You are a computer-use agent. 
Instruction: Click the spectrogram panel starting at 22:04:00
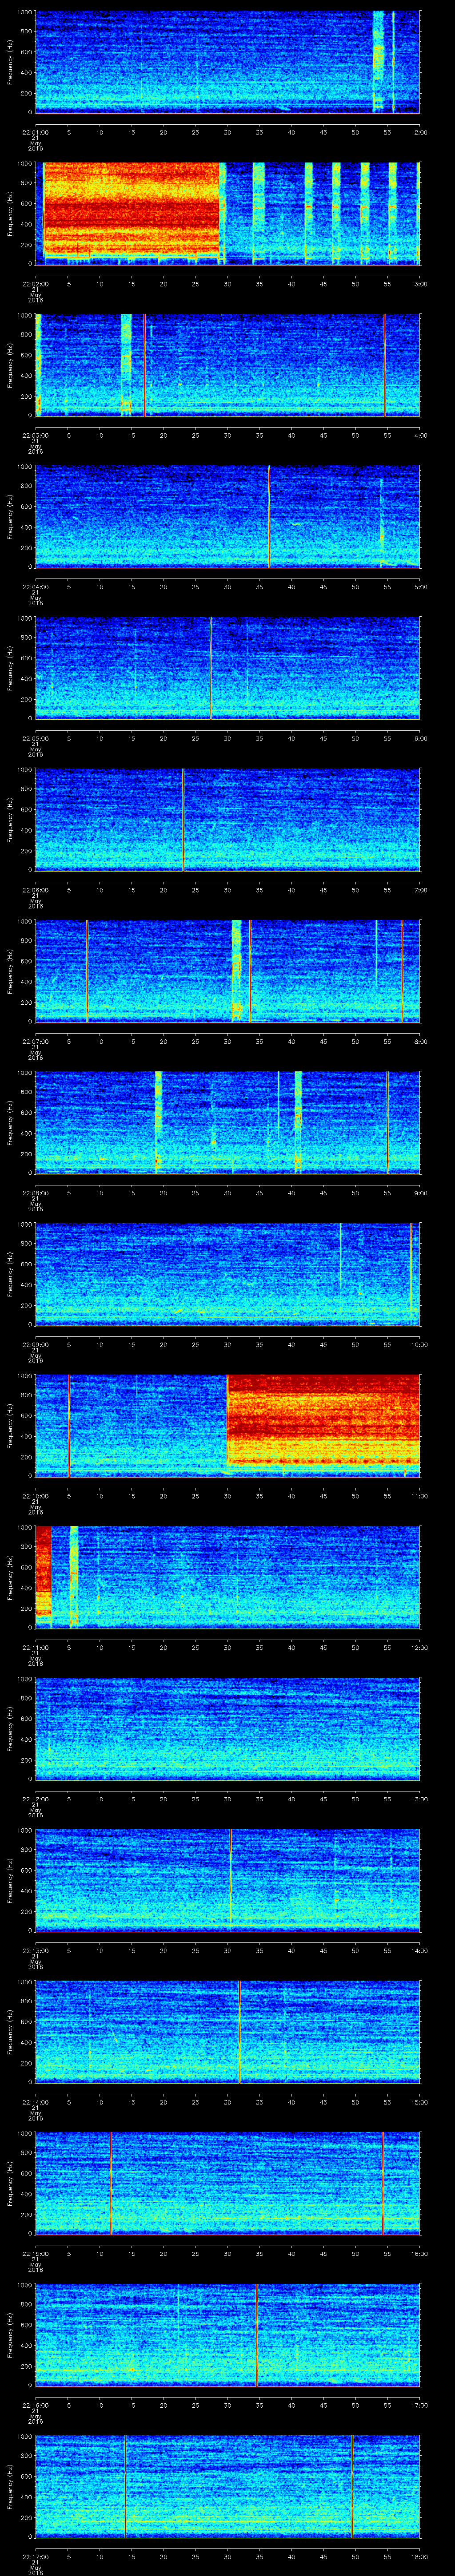227,516
